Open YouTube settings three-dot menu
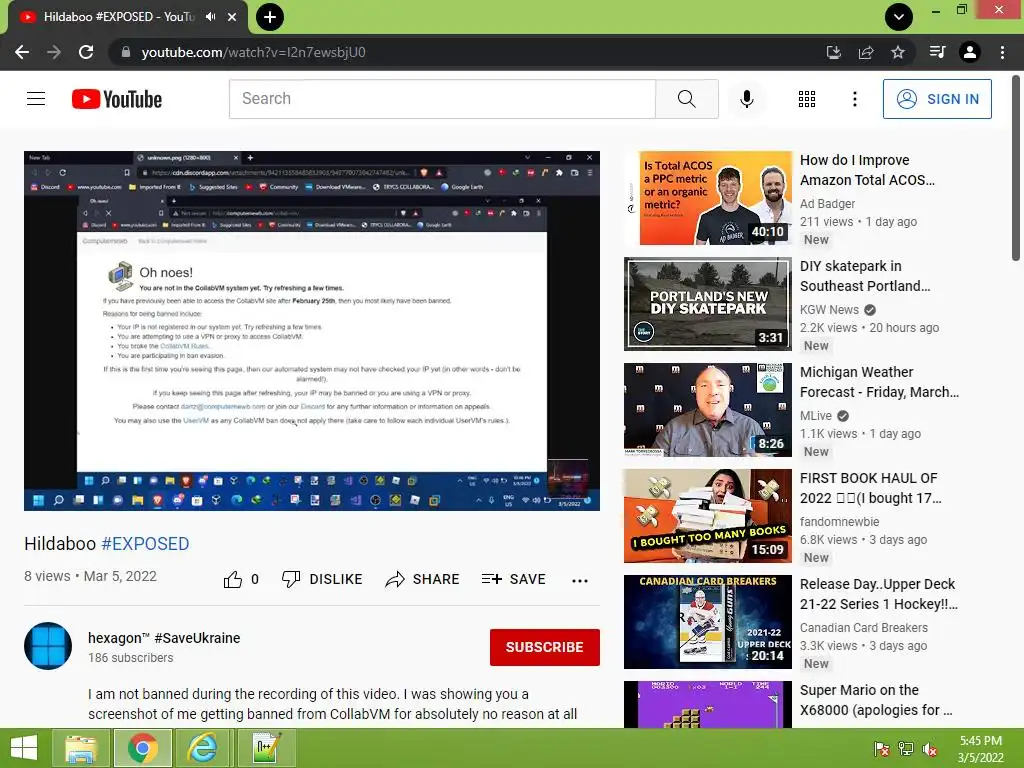Viewport: 1024px width, 768px height. (854, 99)
